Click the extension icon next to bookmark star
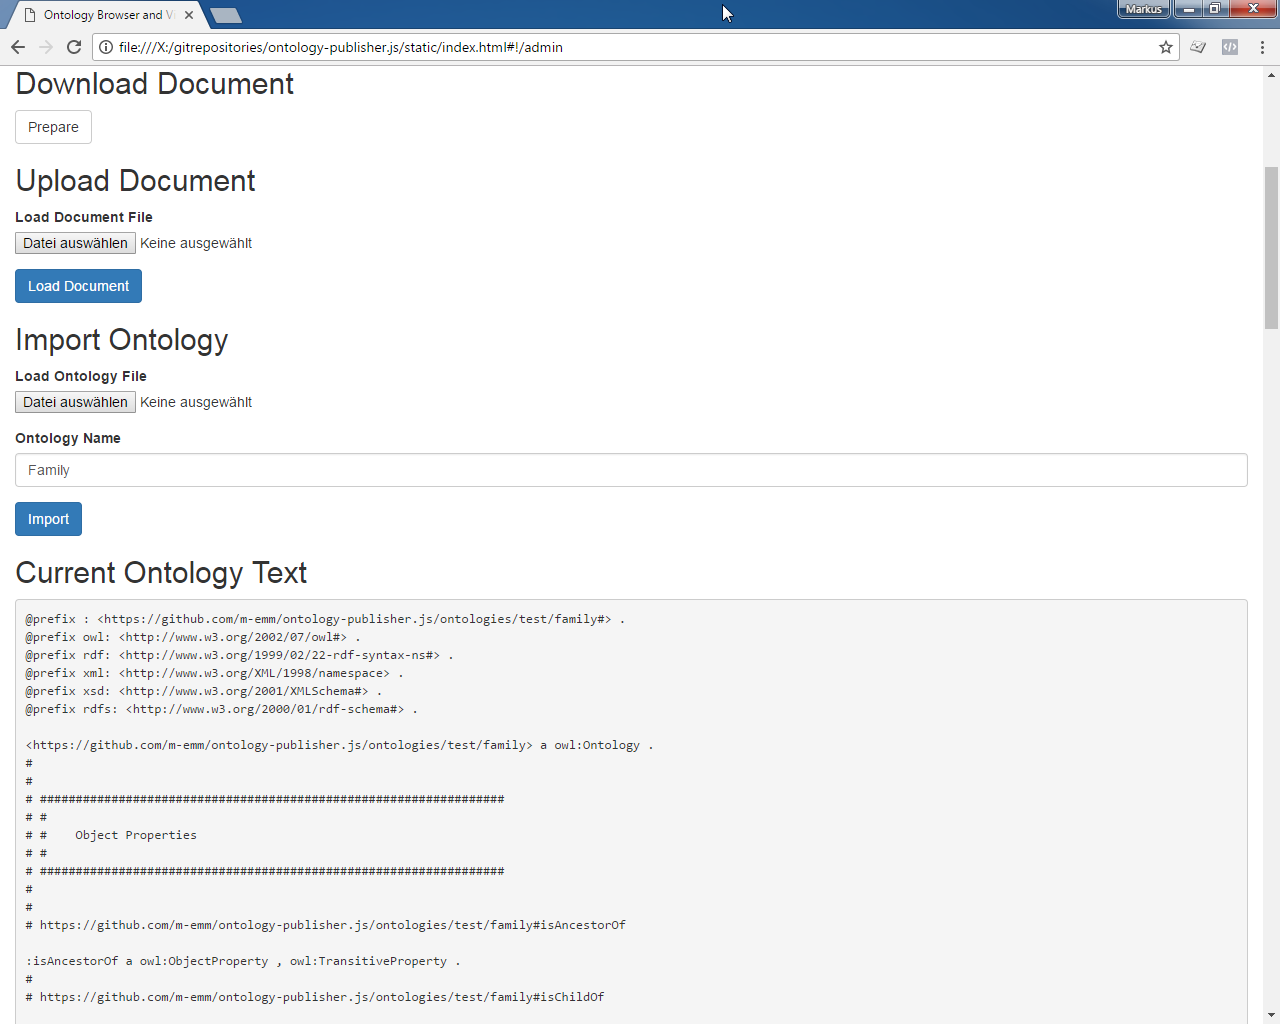The width and height of the screenshot is (1280, 1024). (x=1198, y=47)
